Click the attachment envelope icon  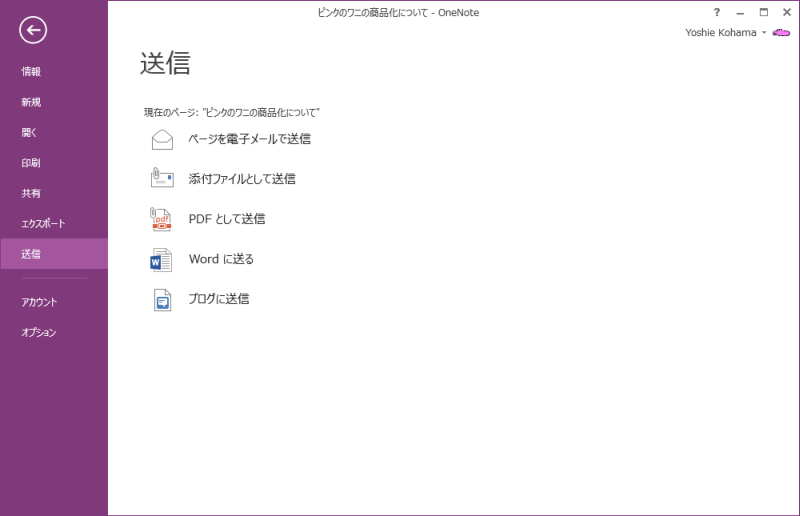click(x=162, y=178)
